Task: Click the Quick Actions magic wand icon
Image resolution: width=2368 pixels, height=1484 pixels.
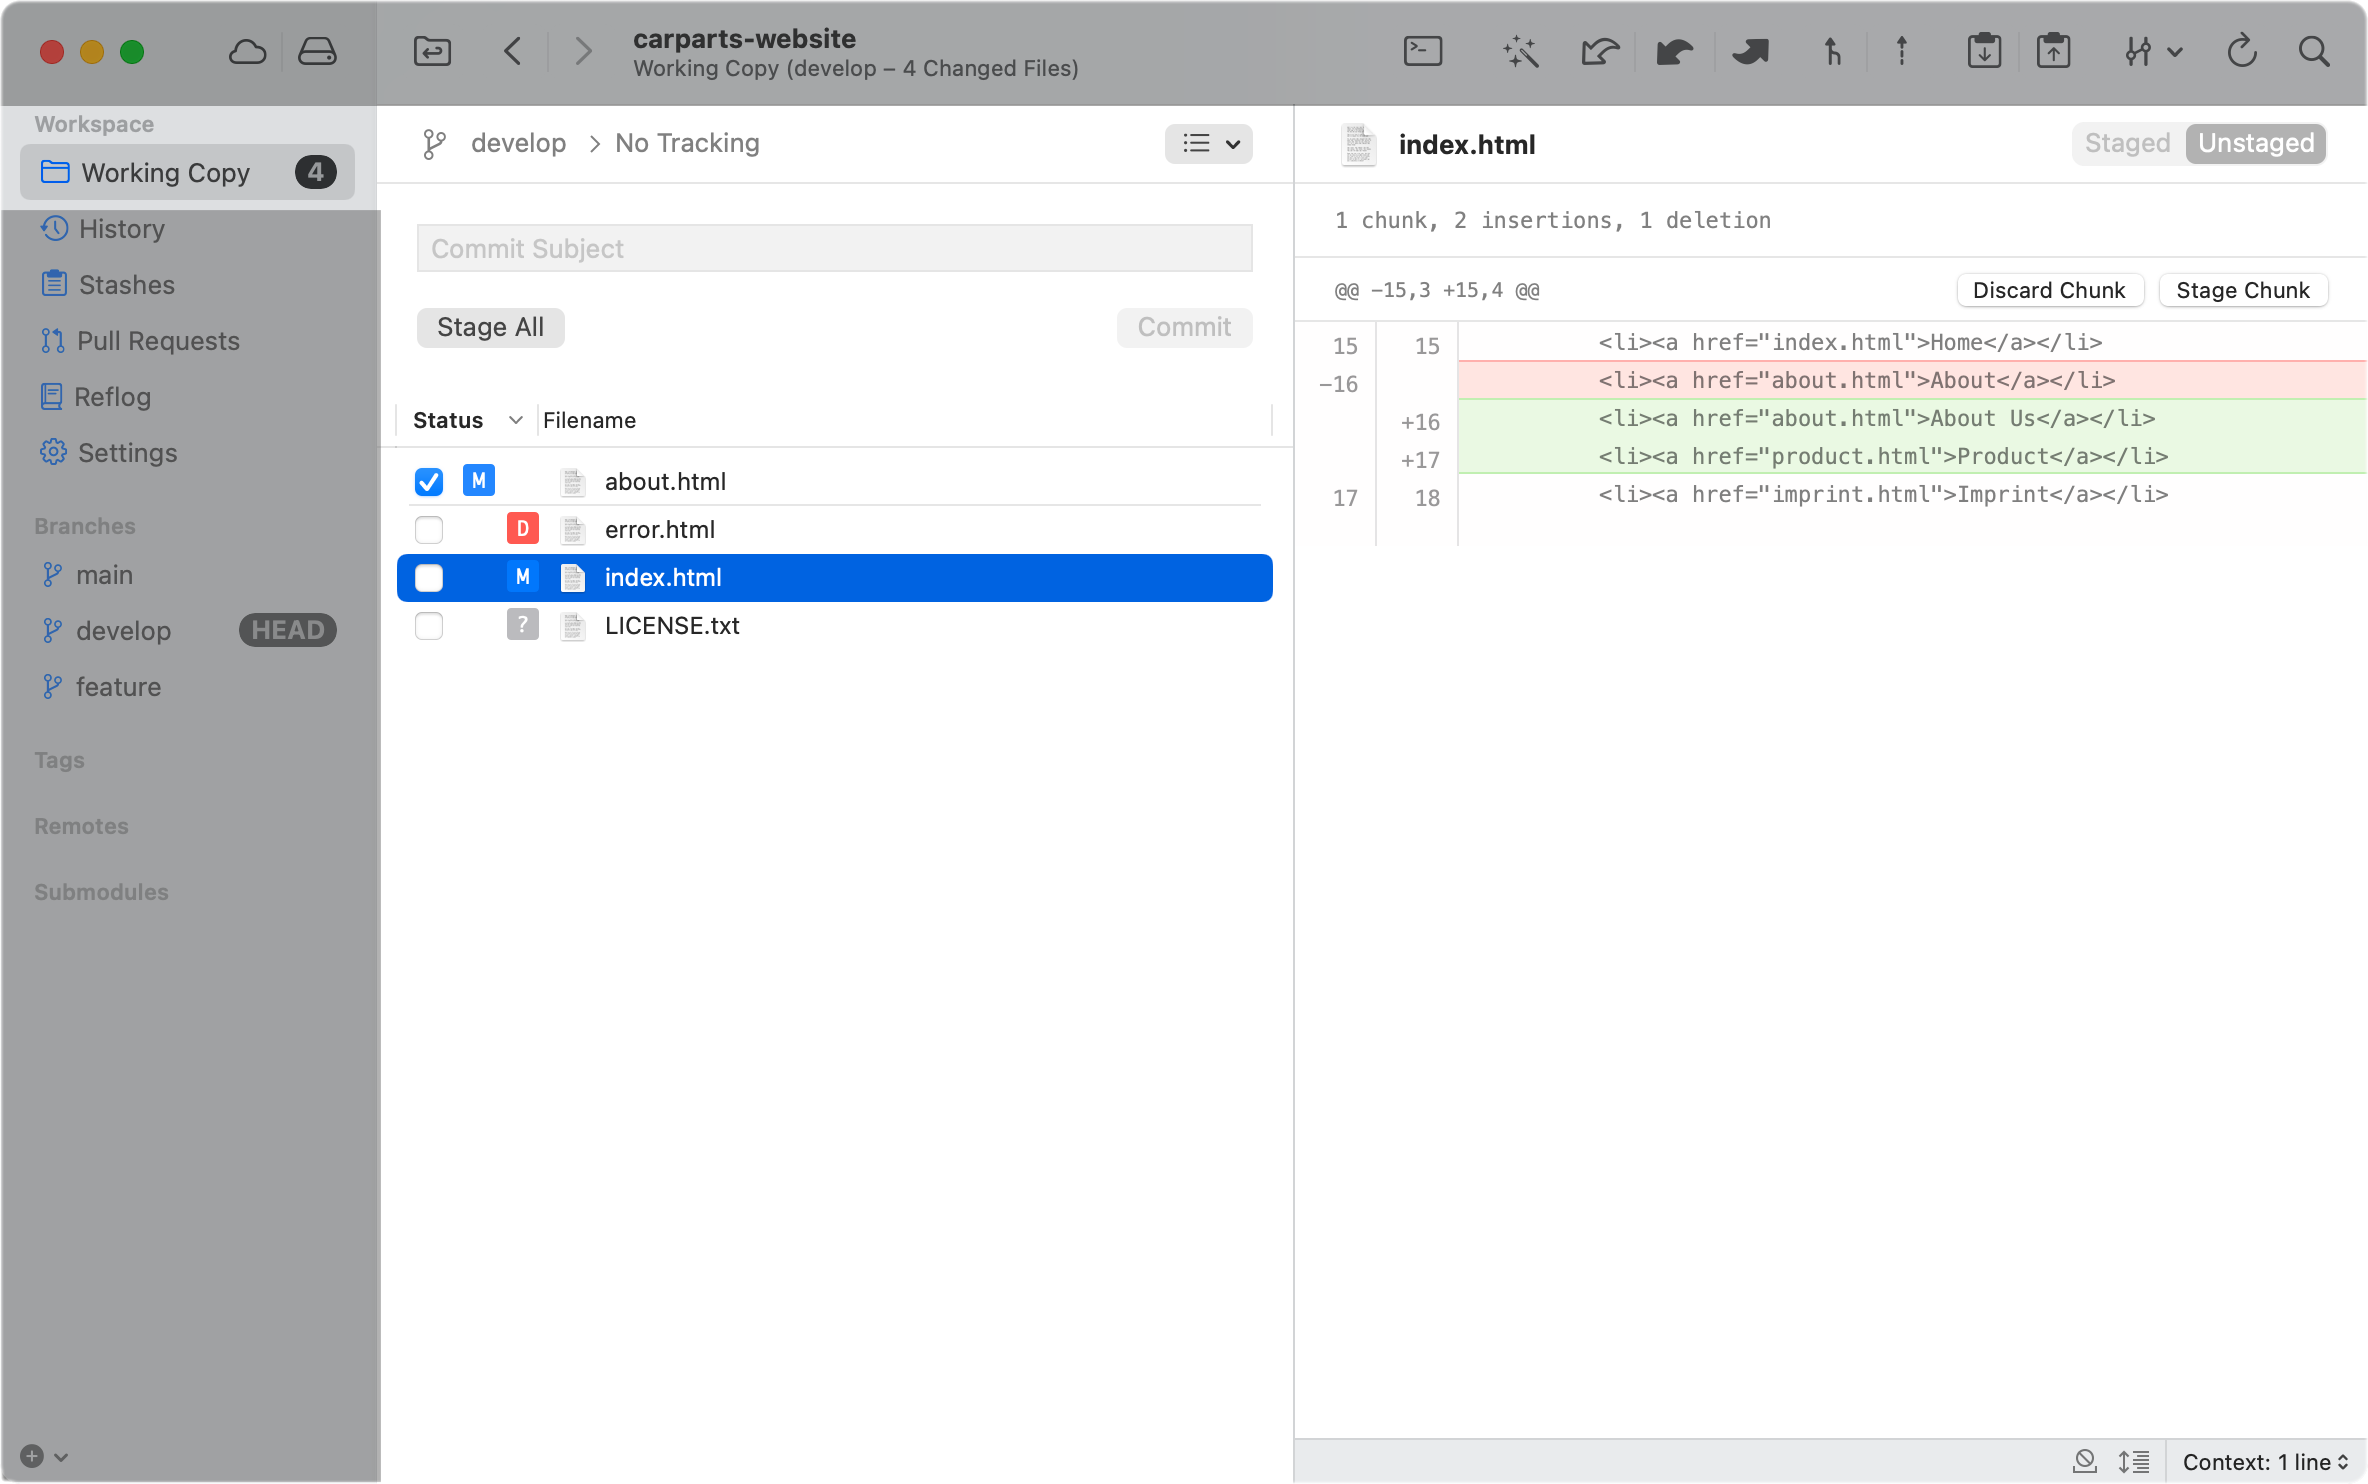Action: click(x=1520, y=51)
